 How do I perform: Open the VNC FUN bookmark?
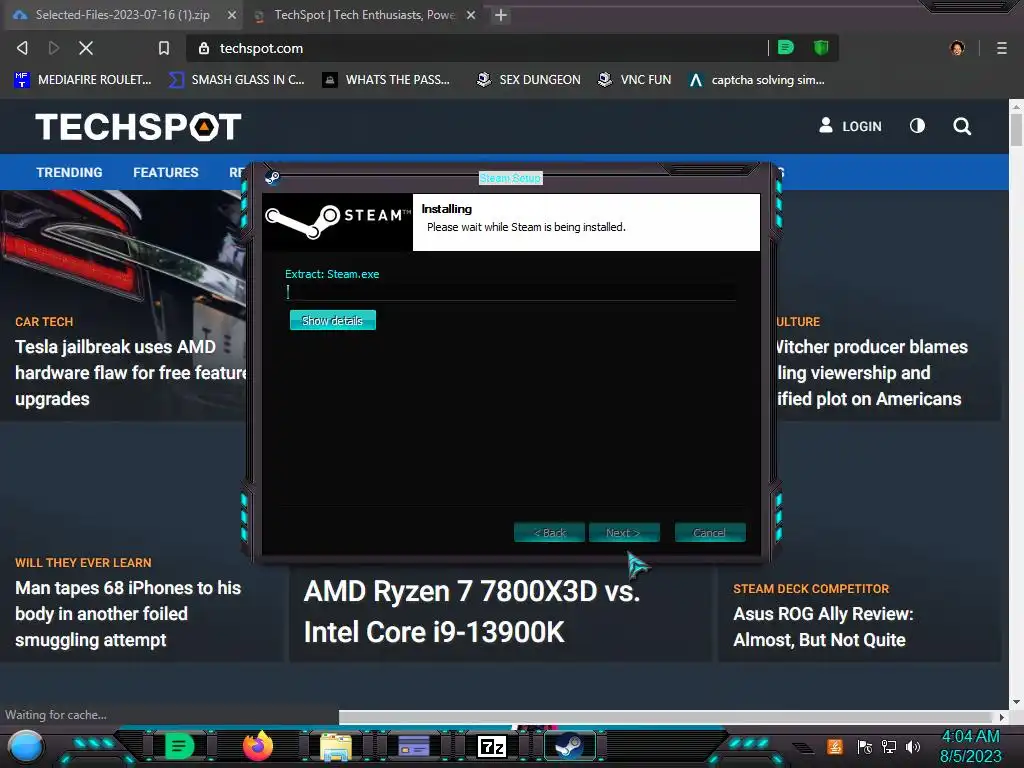[634, 80]
